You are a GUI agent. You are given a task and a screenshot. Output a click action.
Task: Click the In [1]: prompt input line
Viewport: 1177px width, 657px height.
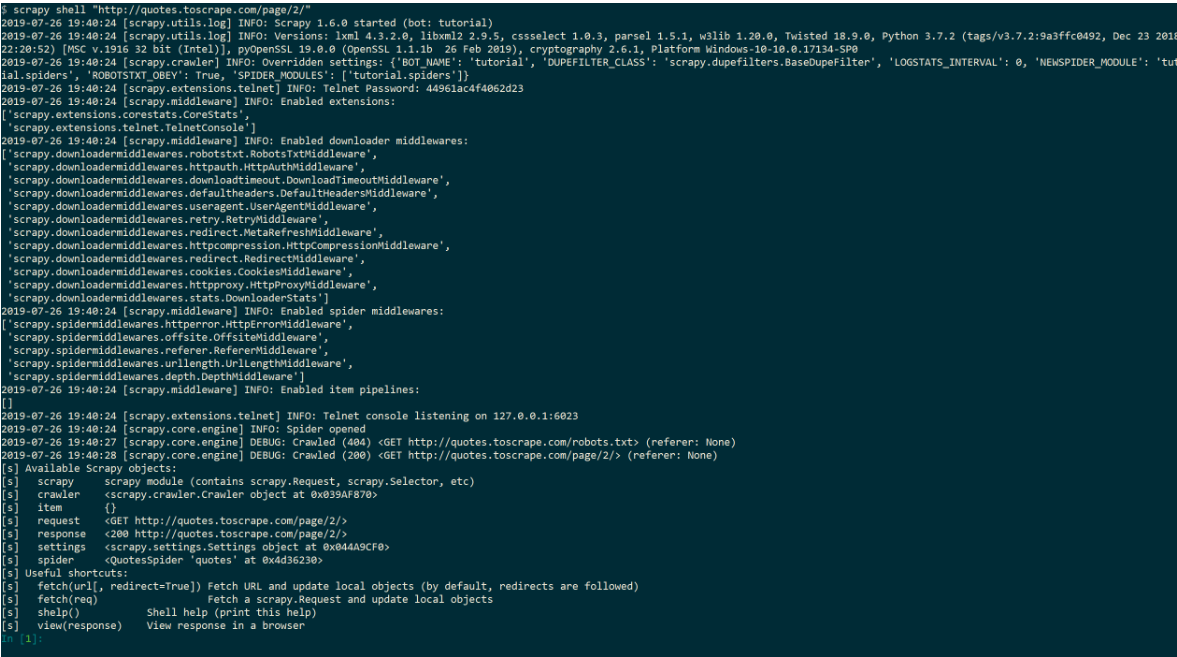(23, 639)
